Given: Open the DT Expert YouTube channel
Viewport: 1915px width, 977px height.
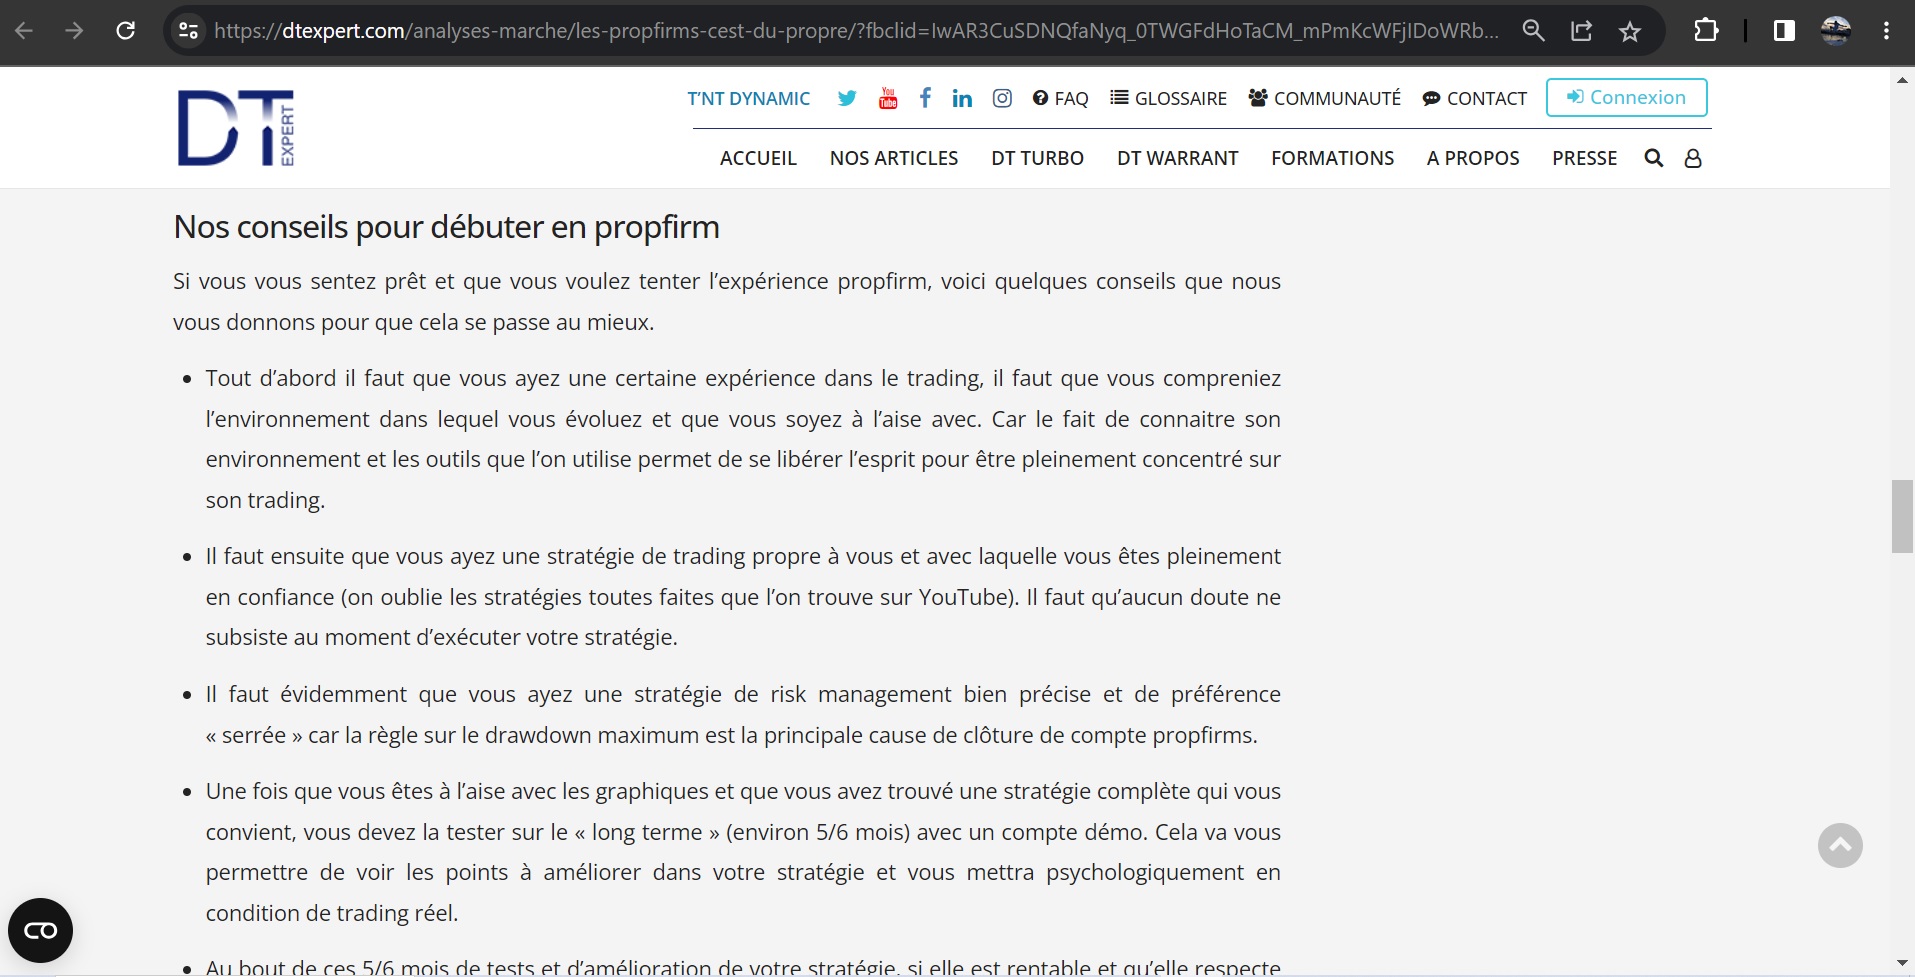Looking at the screenshot, I should pos(888,98).
